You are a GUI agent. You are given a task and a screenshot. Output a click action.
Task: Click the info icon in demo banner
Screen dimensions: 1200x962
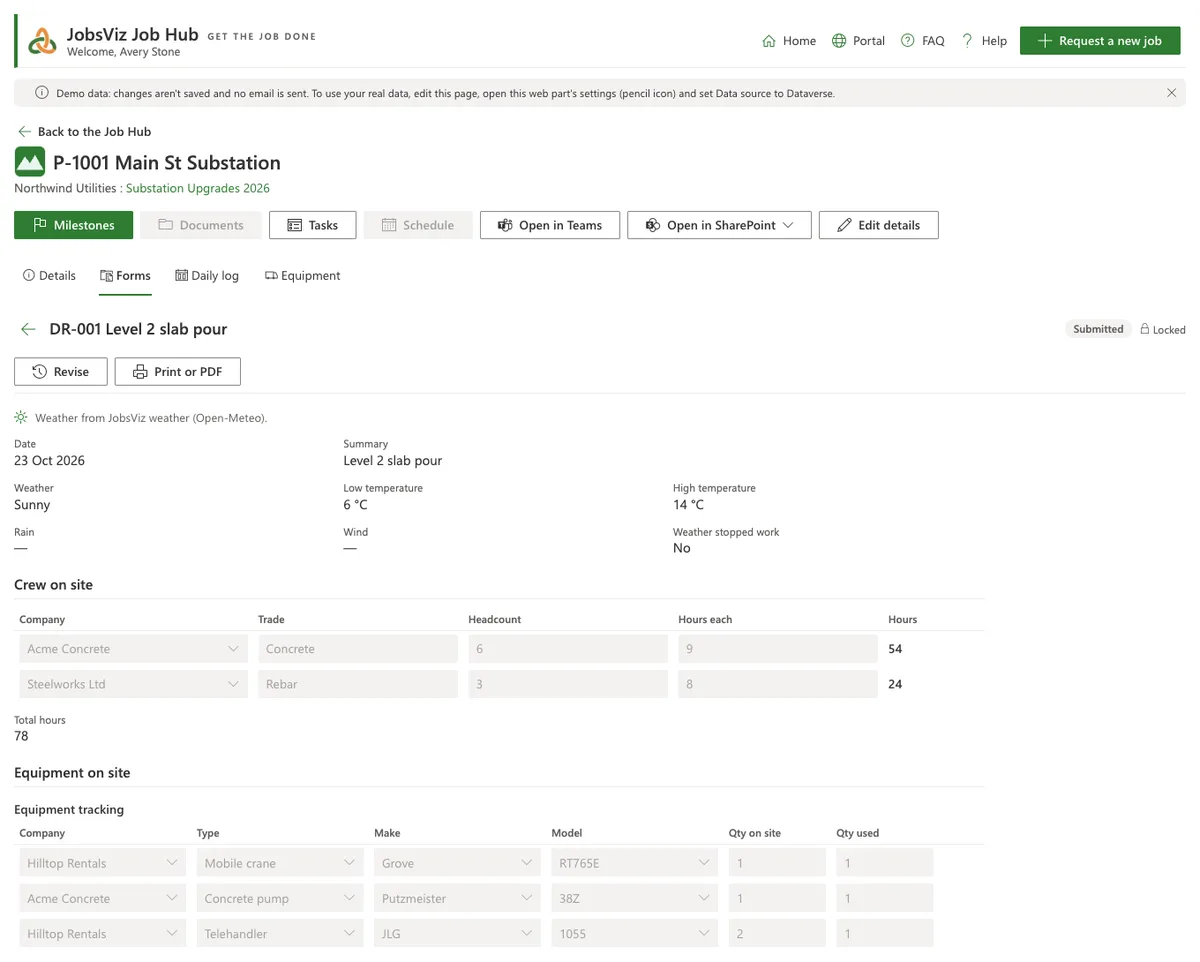point(42,93)
